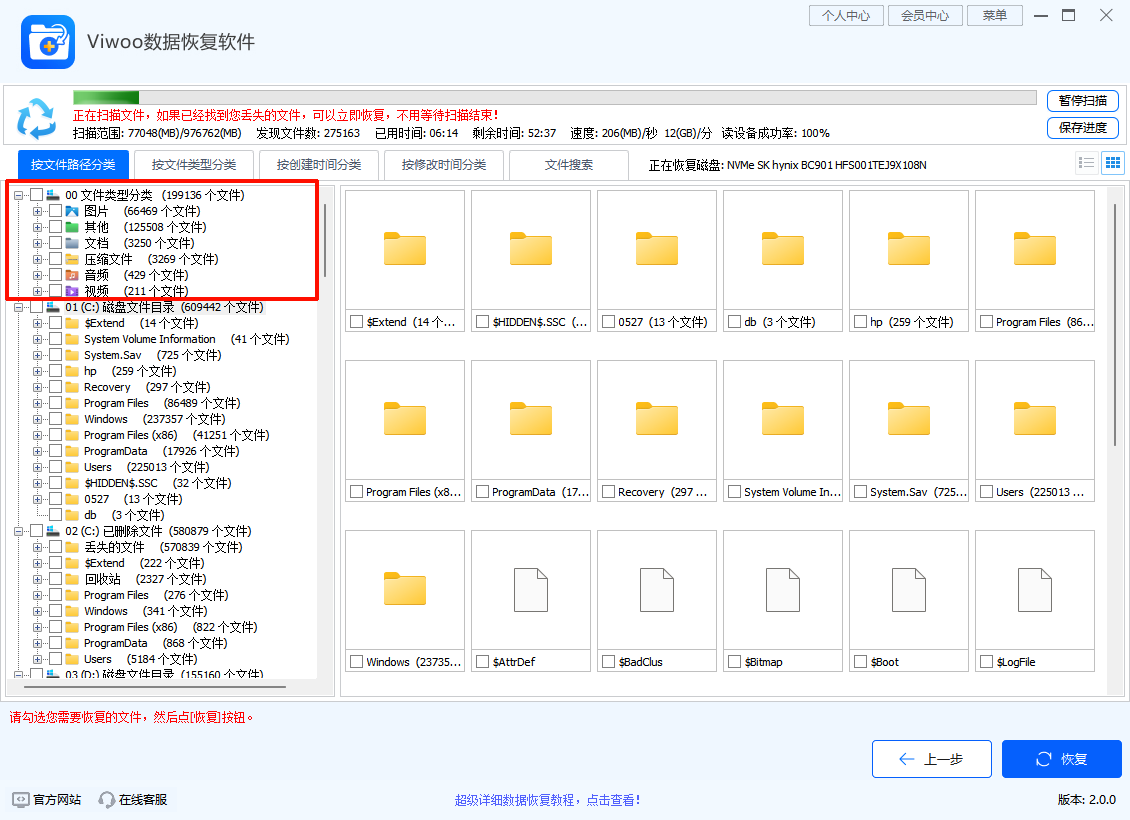Click the 图片 category icon in tree
Viewport: 1130px width, 820px height.
tap(70, 211)
